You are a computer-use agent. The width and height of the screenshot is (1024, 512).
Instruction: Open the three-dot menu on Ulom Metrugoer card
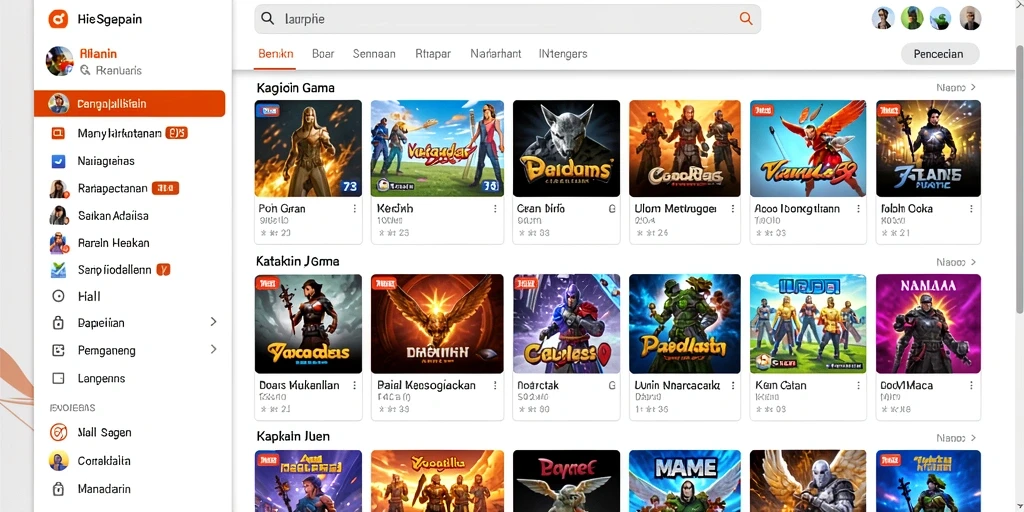pos(733,209)
